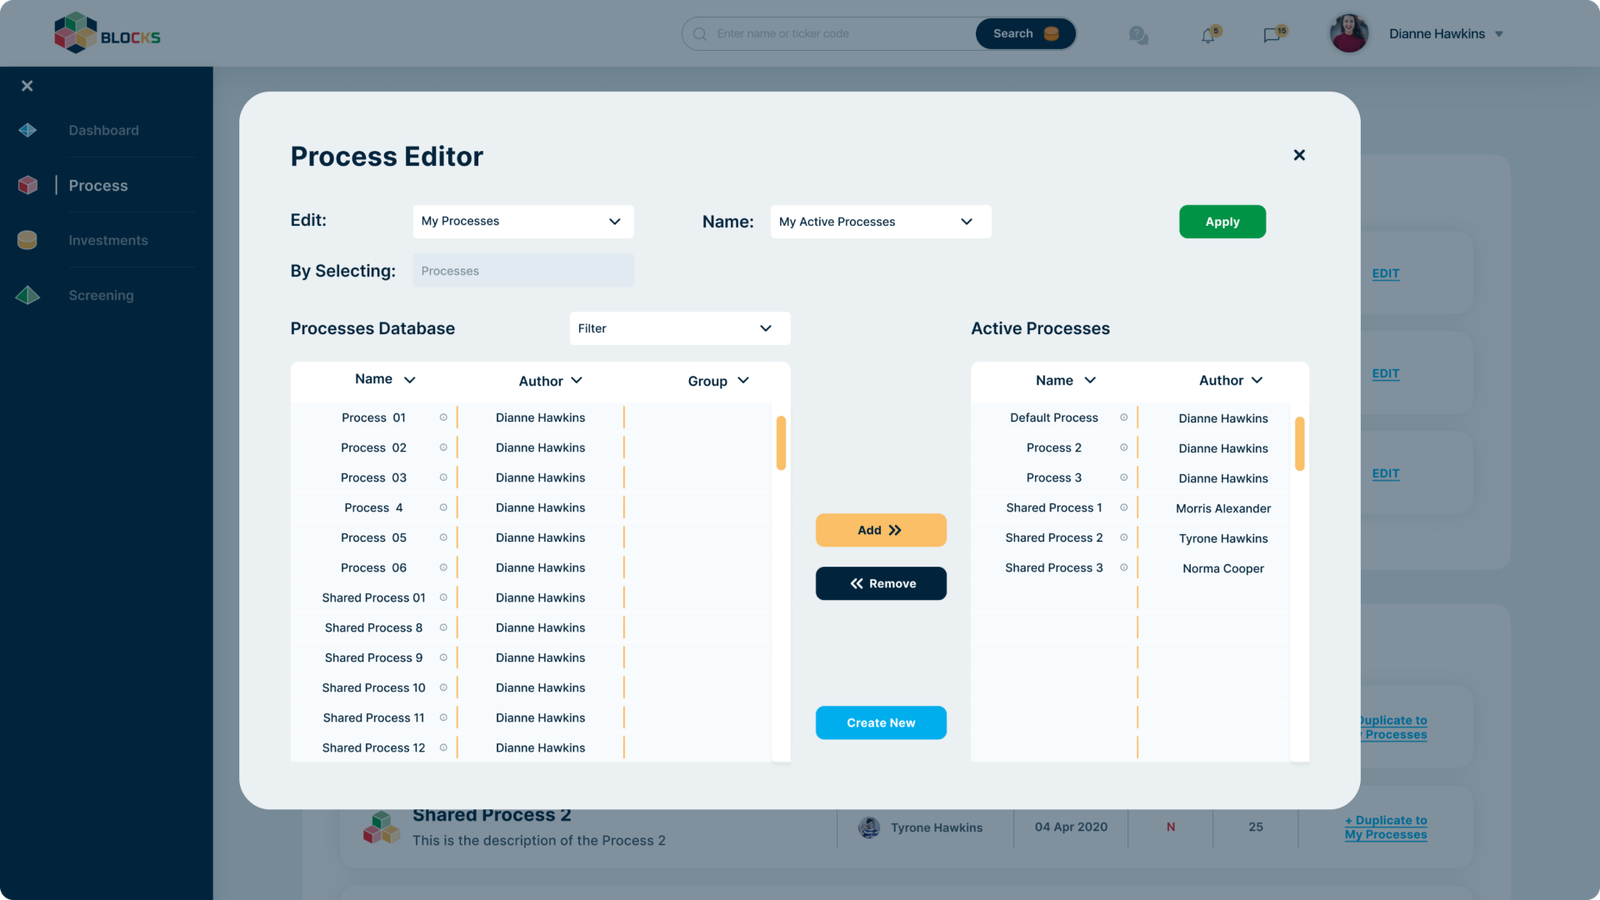The height and width of the screenshot is (900, 1600).
Task: Select the radio dot beside Shared Process 8
Action: pyautogui.click(x=443, y=628)
